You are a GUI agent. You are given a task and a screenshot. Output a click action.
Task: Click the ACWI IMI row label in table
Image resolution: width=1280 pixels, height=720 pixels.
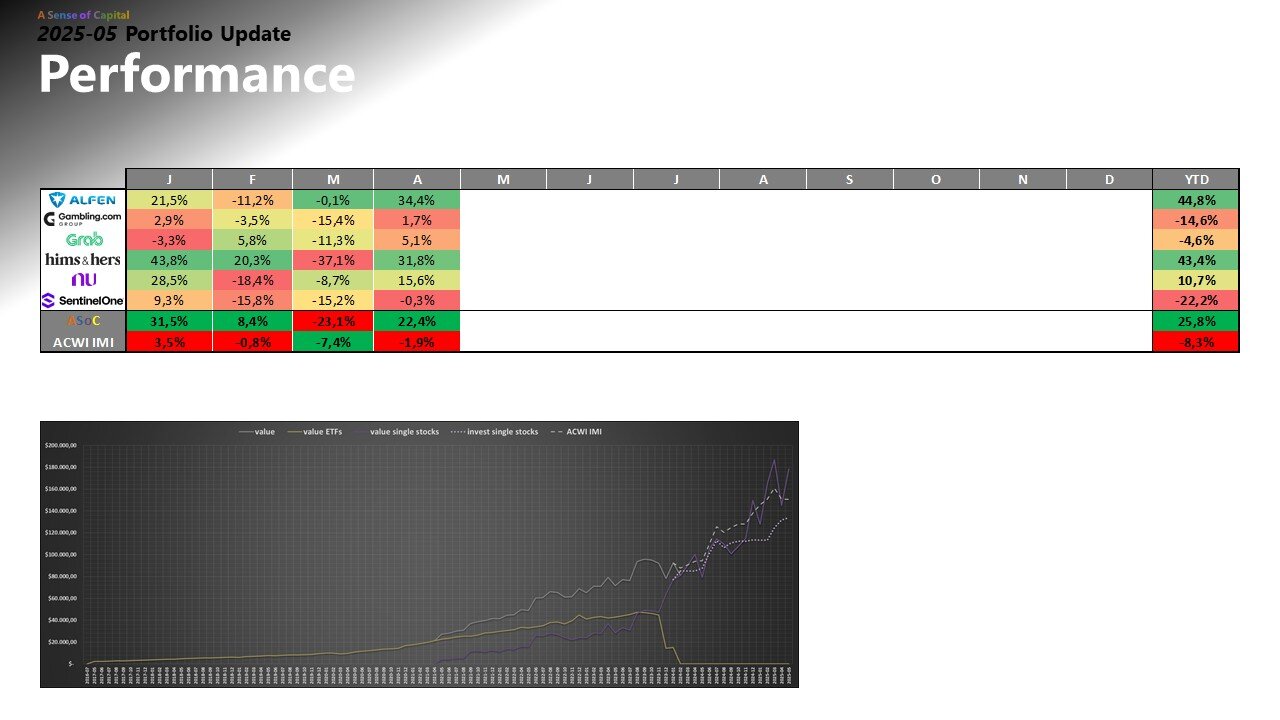[83, 341]
